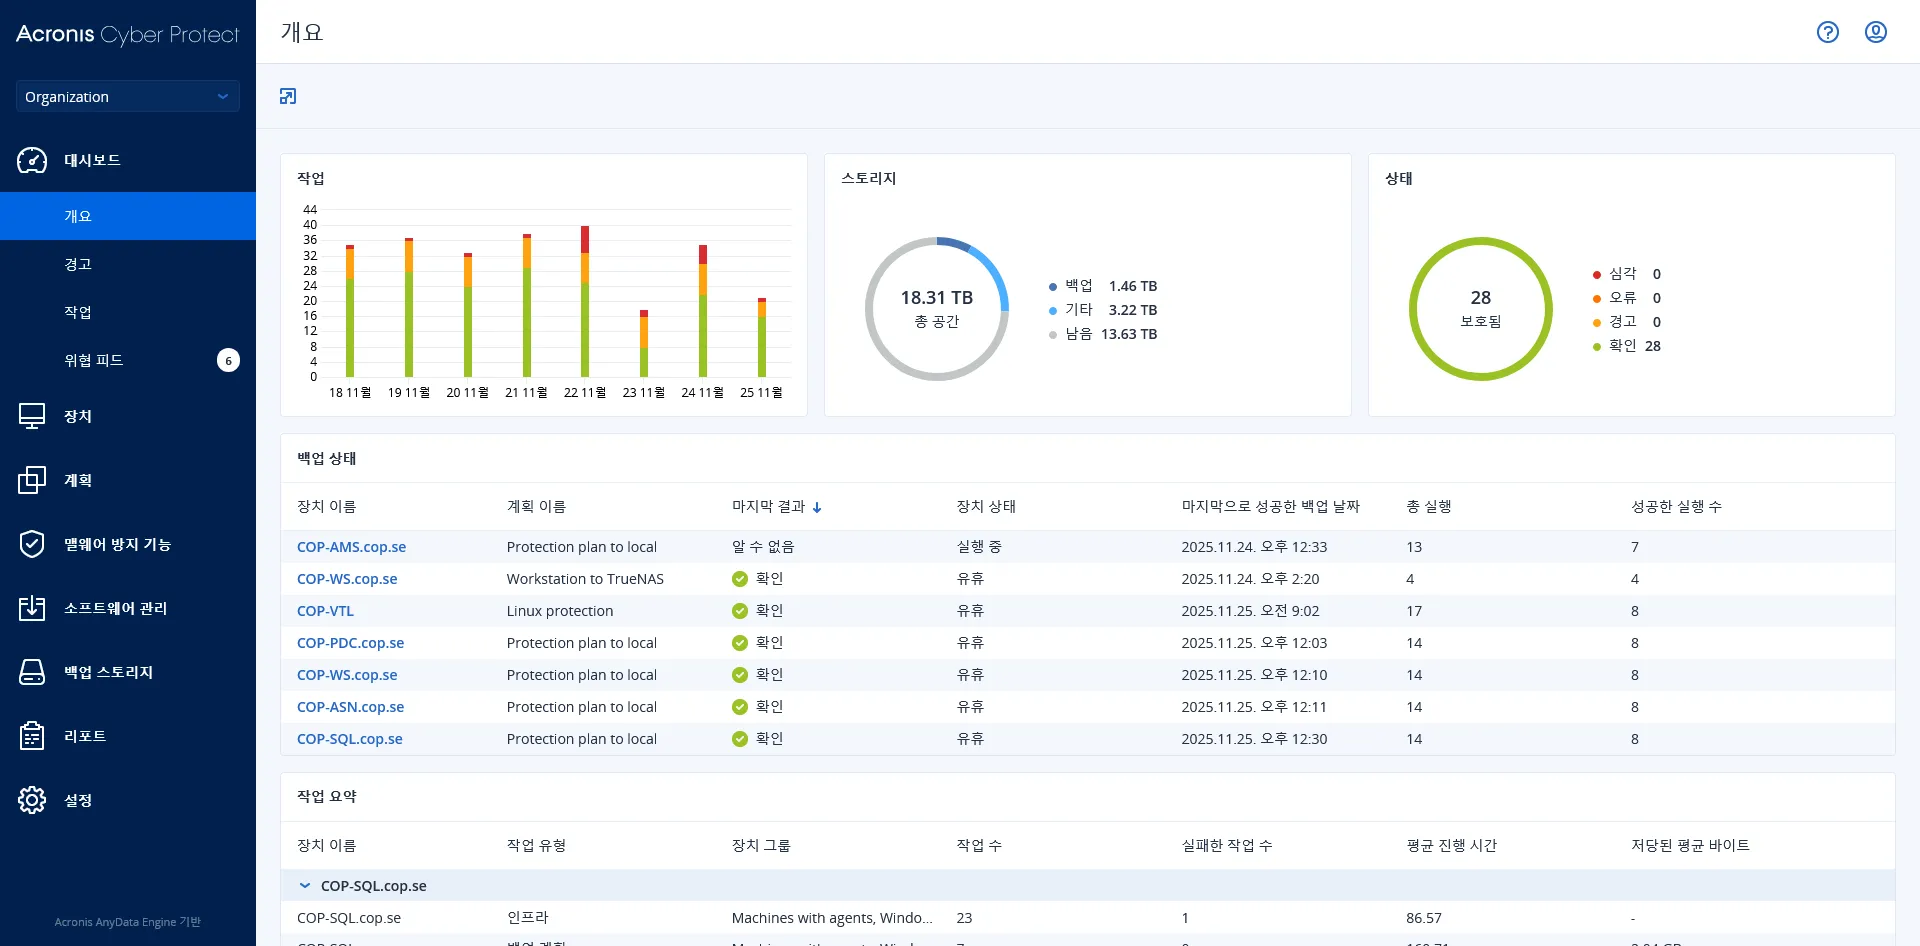Screen dimensions: 1920x946
Task: Sort by 마지막 결과 column arrow
Action: click(x=817, y=508)
